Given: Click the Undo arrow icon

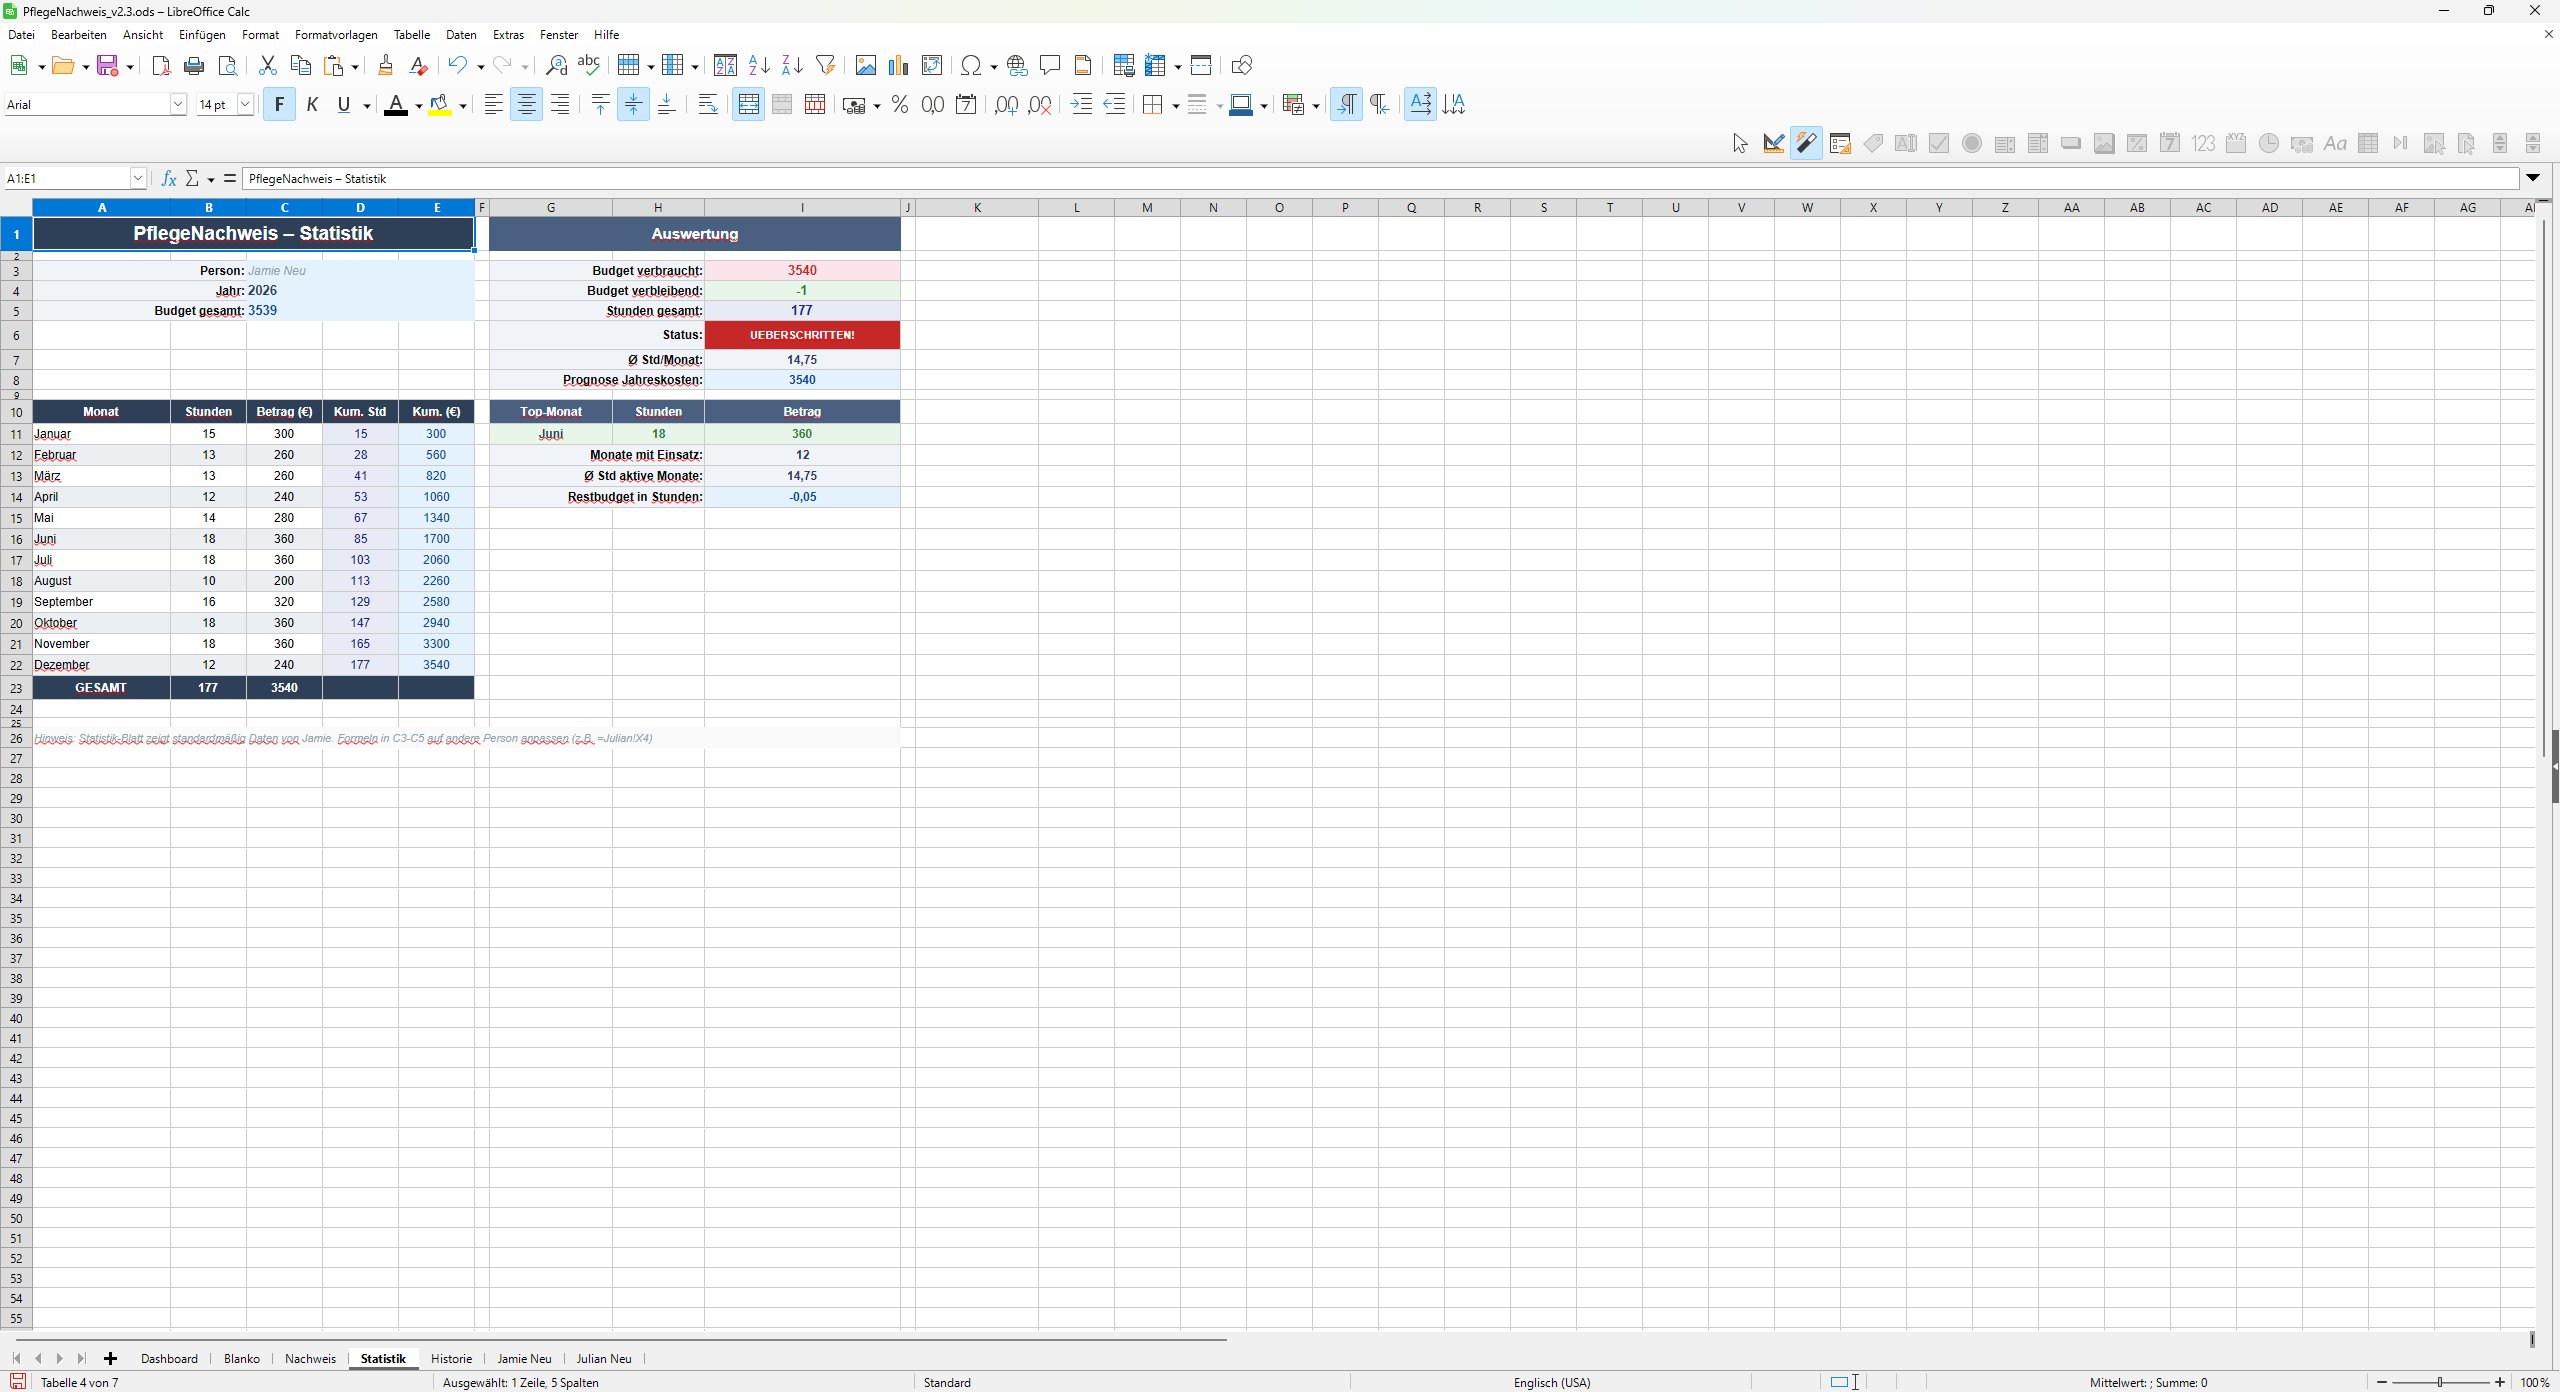Looking at the screenshot, I should click(457, 66).
